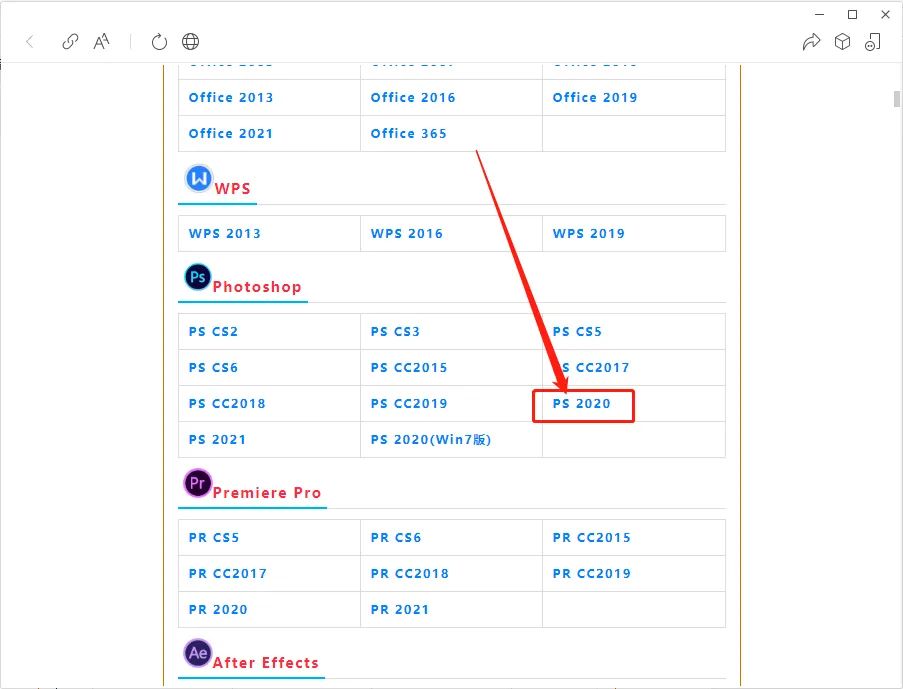Select the PR CS5 link

coord(214,537)
